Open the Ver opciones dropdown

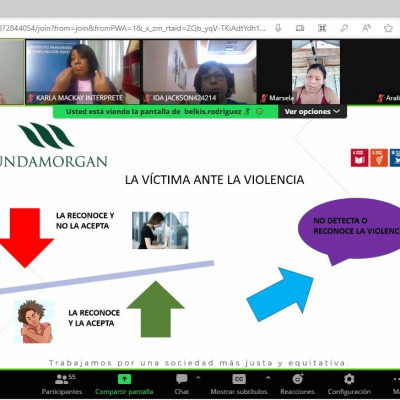[312, 112]
